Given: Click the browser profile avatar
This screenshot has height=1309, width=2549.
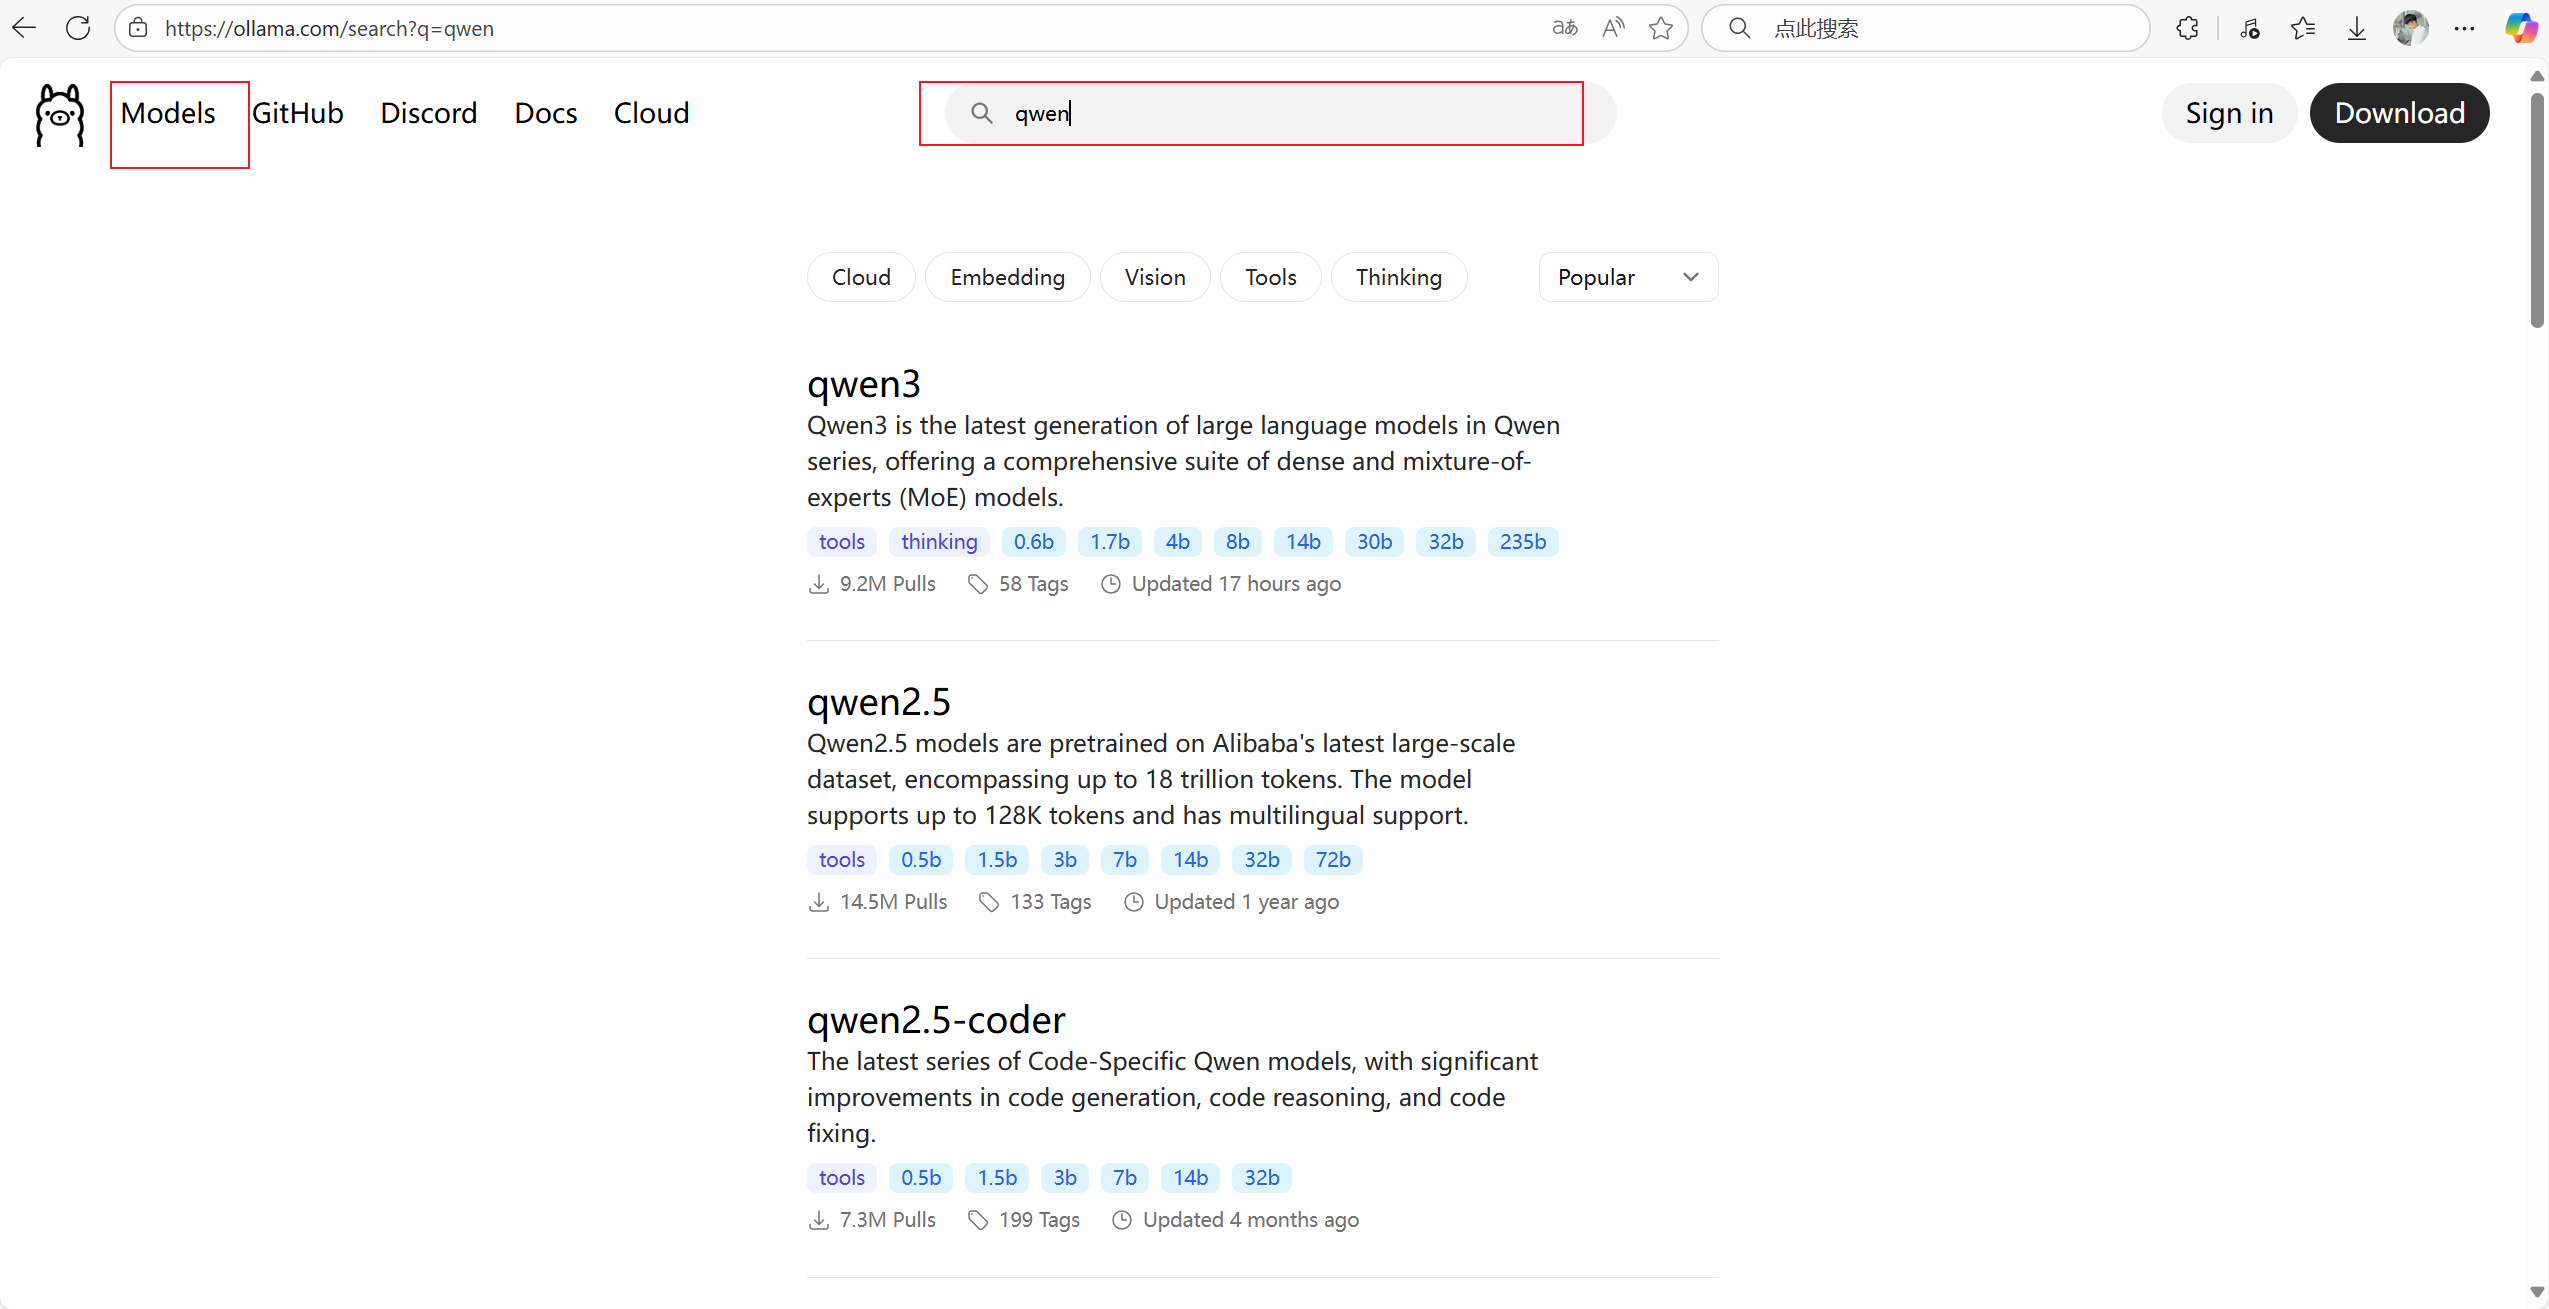Looking at the screenshot, I should click(x=2410, y=28).
